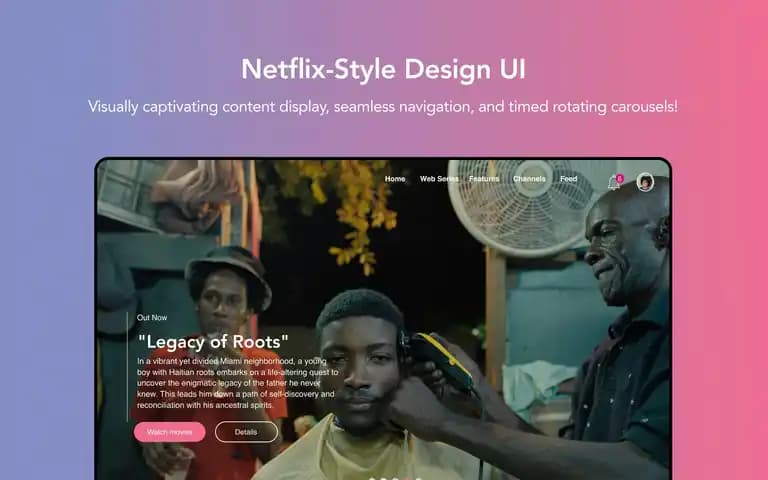Open the Web Series nav item

[439, 179]
